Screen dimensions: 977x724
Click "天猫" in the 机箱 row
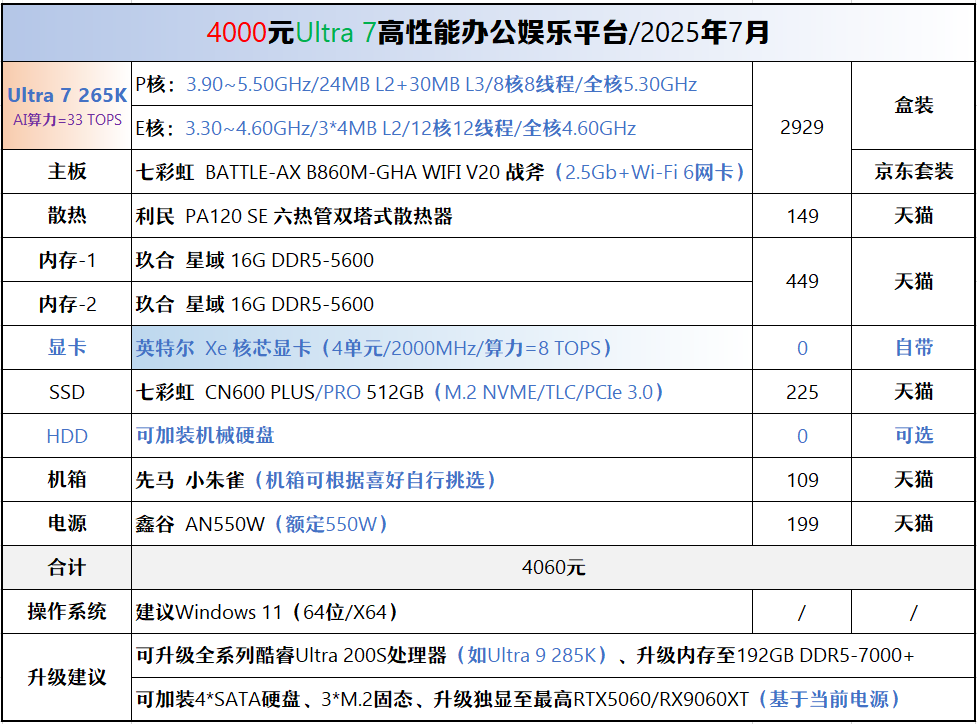click(913, 480)
